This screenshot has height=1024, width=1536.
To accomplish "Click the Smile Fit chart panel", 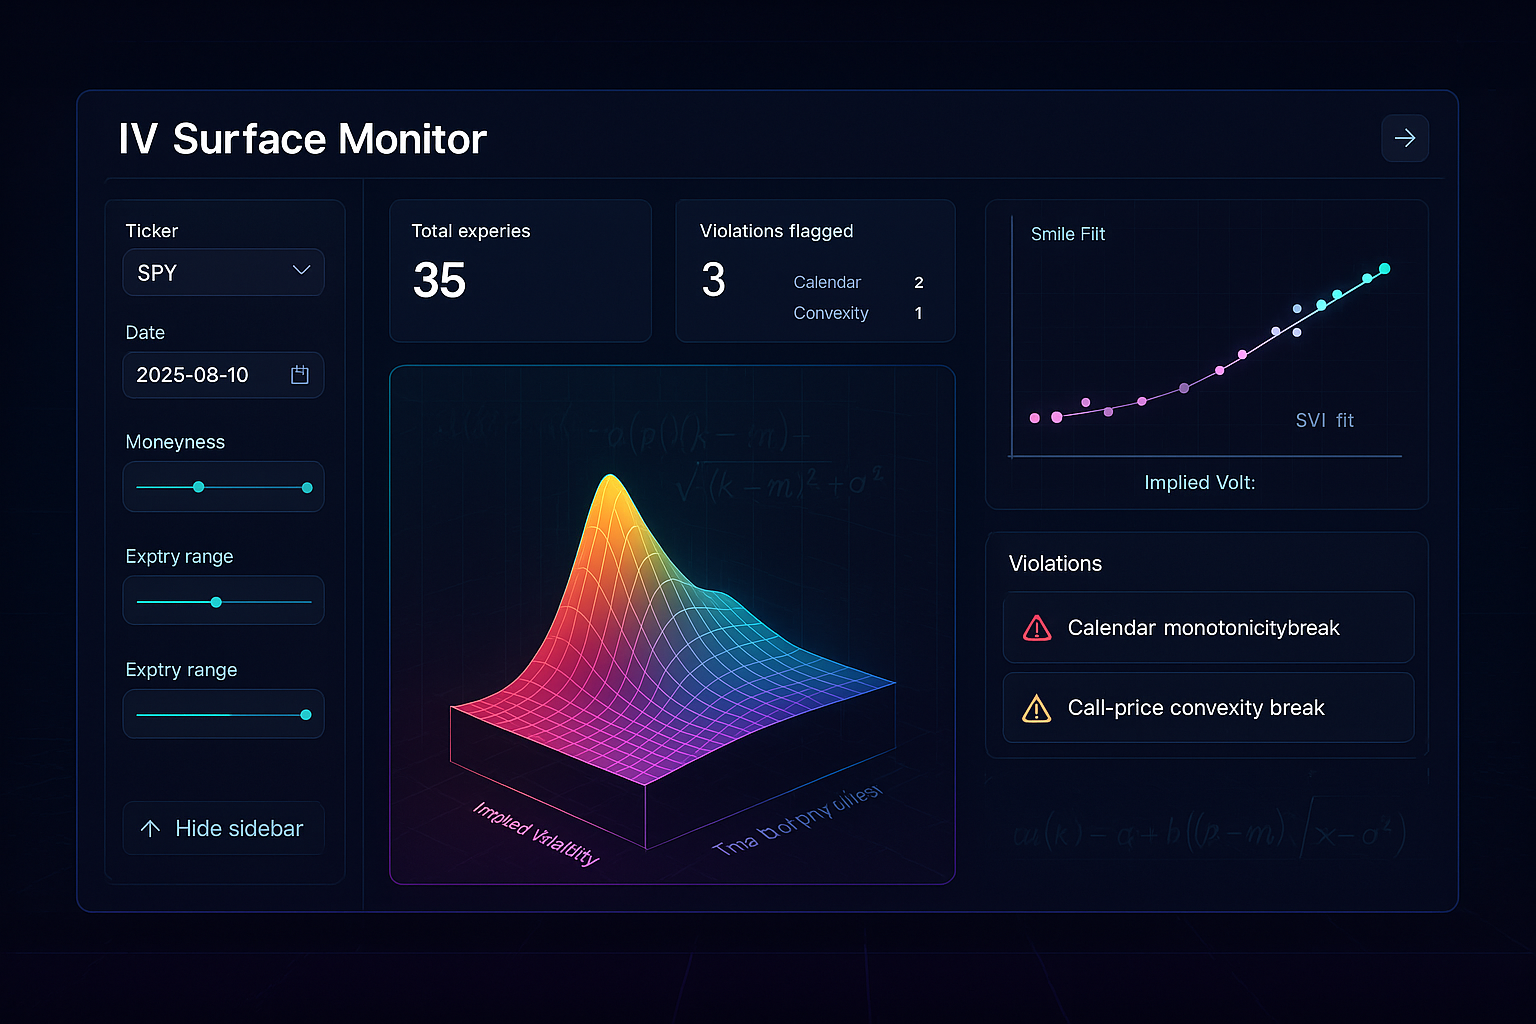I will click(x=1206, y=352).
